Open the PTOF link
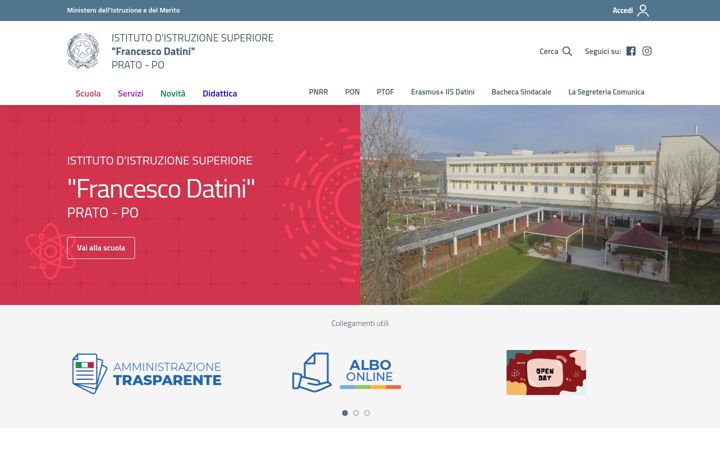 click(385, 92)
